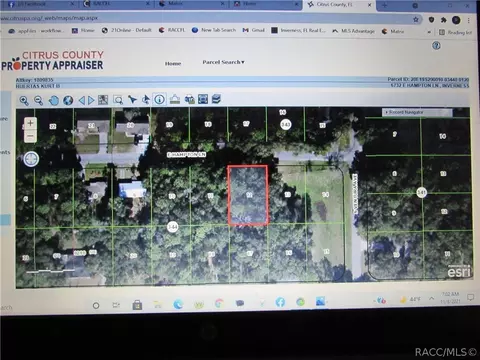Go to the Home menu item
The image size is (480, 360).
pyautogui.click(x=173, y=63)
